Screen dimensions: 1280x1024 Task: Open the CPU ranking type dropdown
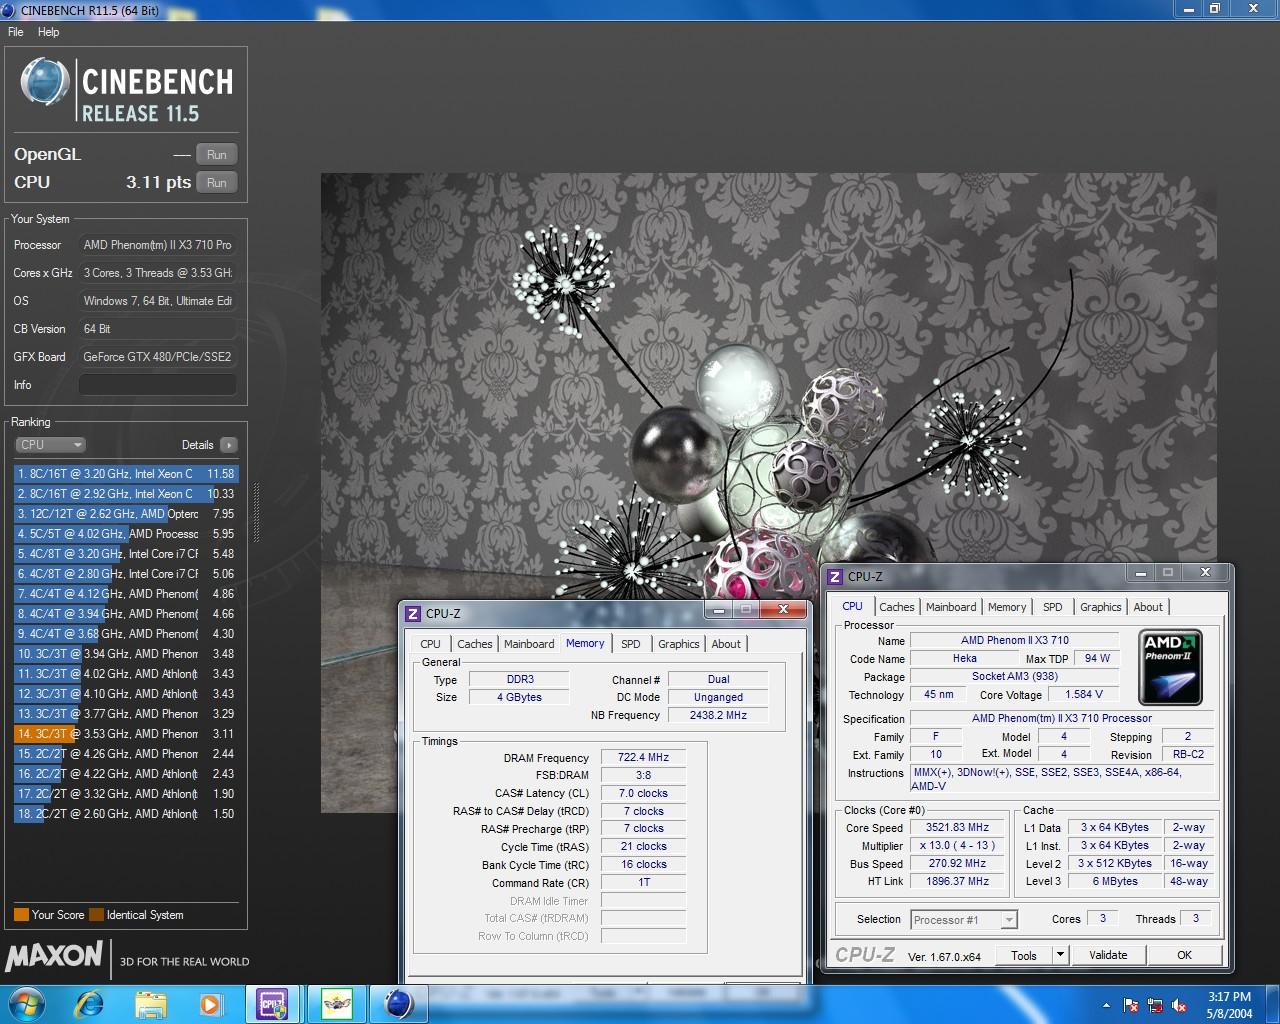(50, 445)
